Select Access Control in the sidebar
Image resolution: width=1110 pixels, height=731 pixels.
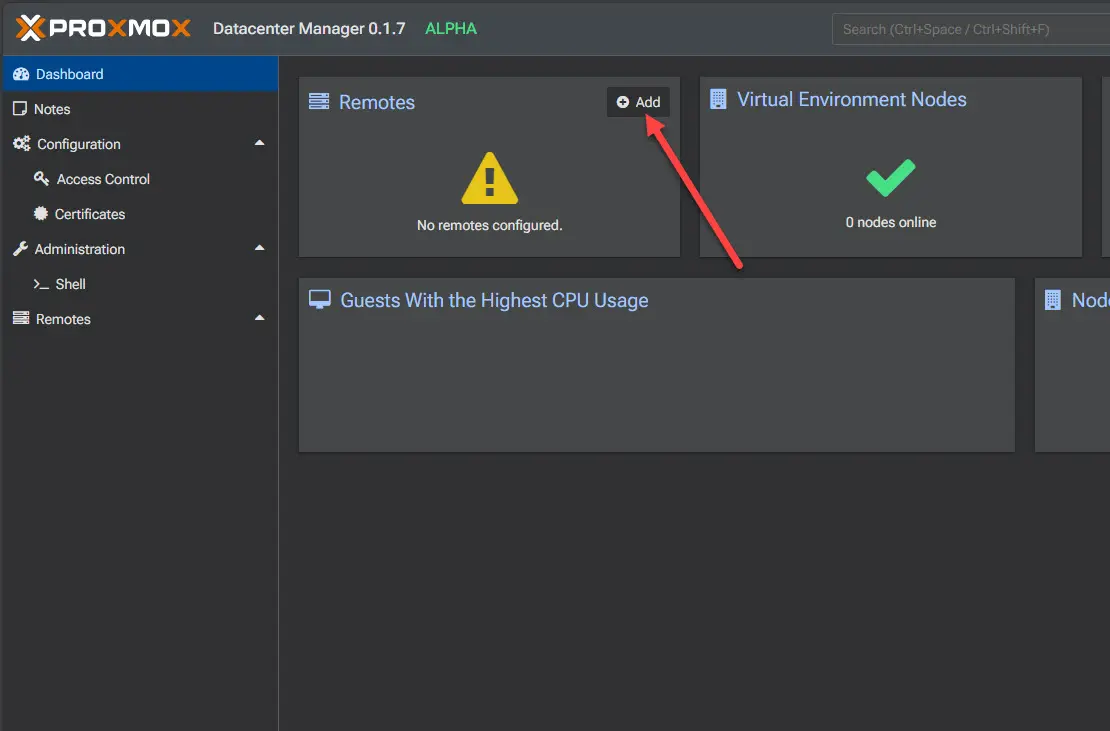103,179
